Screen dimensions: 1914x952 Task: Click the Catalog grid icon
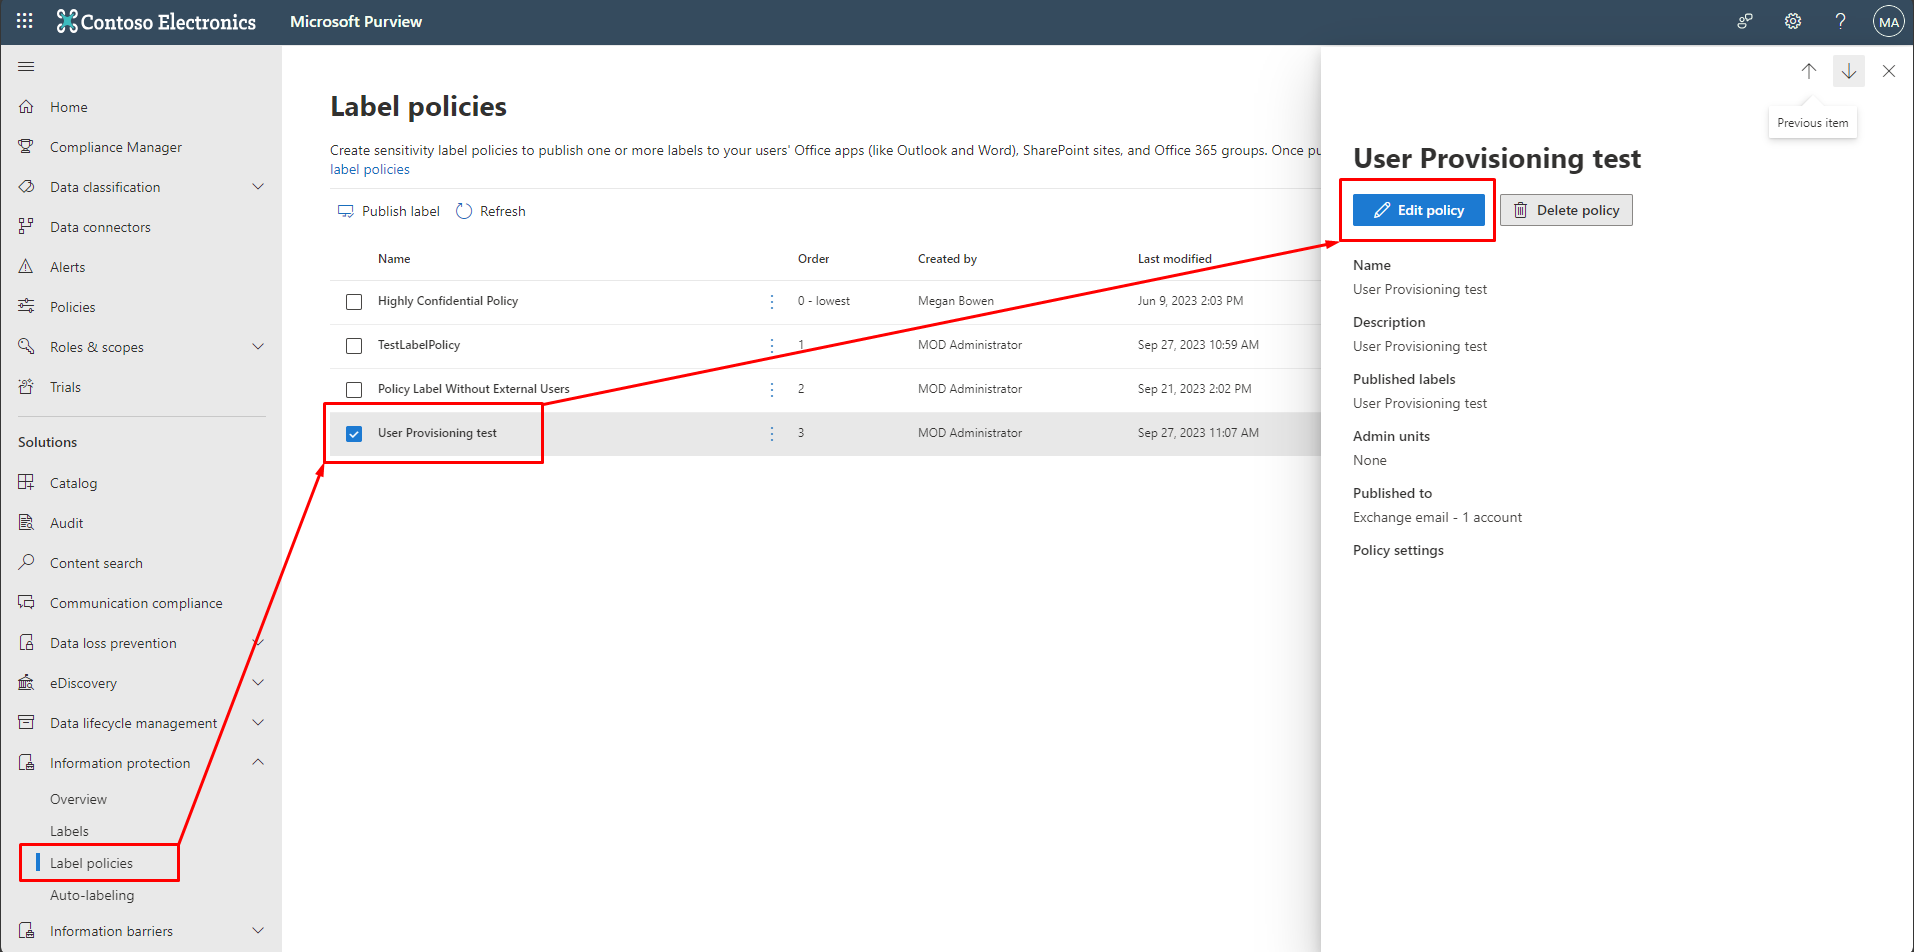[26, 483]
